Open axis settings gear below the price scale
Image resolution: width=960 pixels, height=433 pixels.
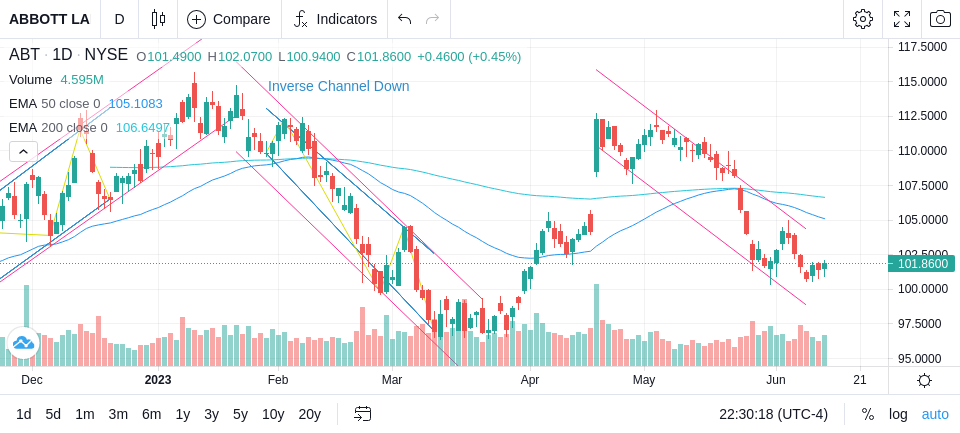click(x=924, y=380)
